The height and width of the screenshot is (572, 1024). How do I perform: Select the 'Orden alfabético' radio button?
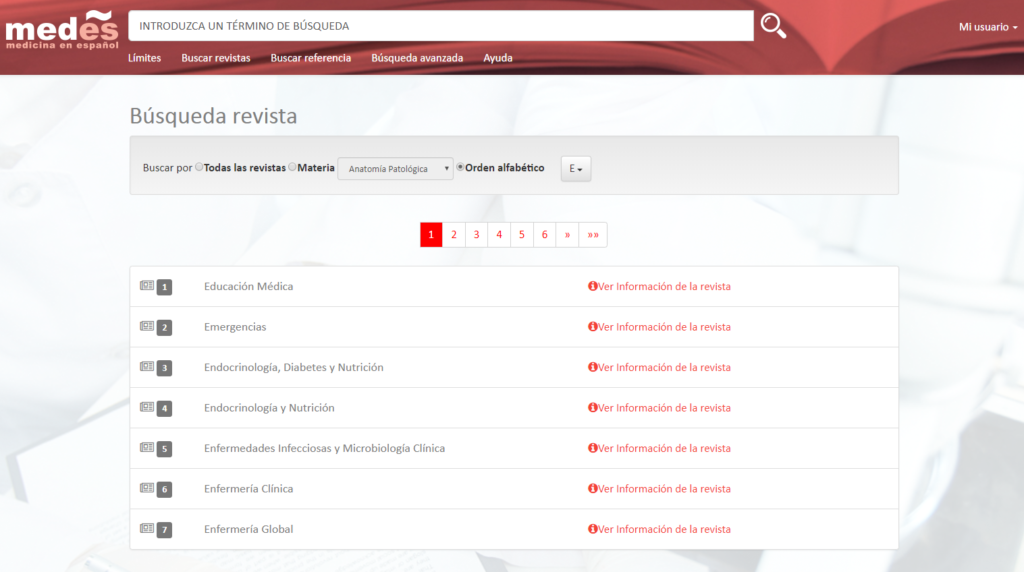[460, 168]
